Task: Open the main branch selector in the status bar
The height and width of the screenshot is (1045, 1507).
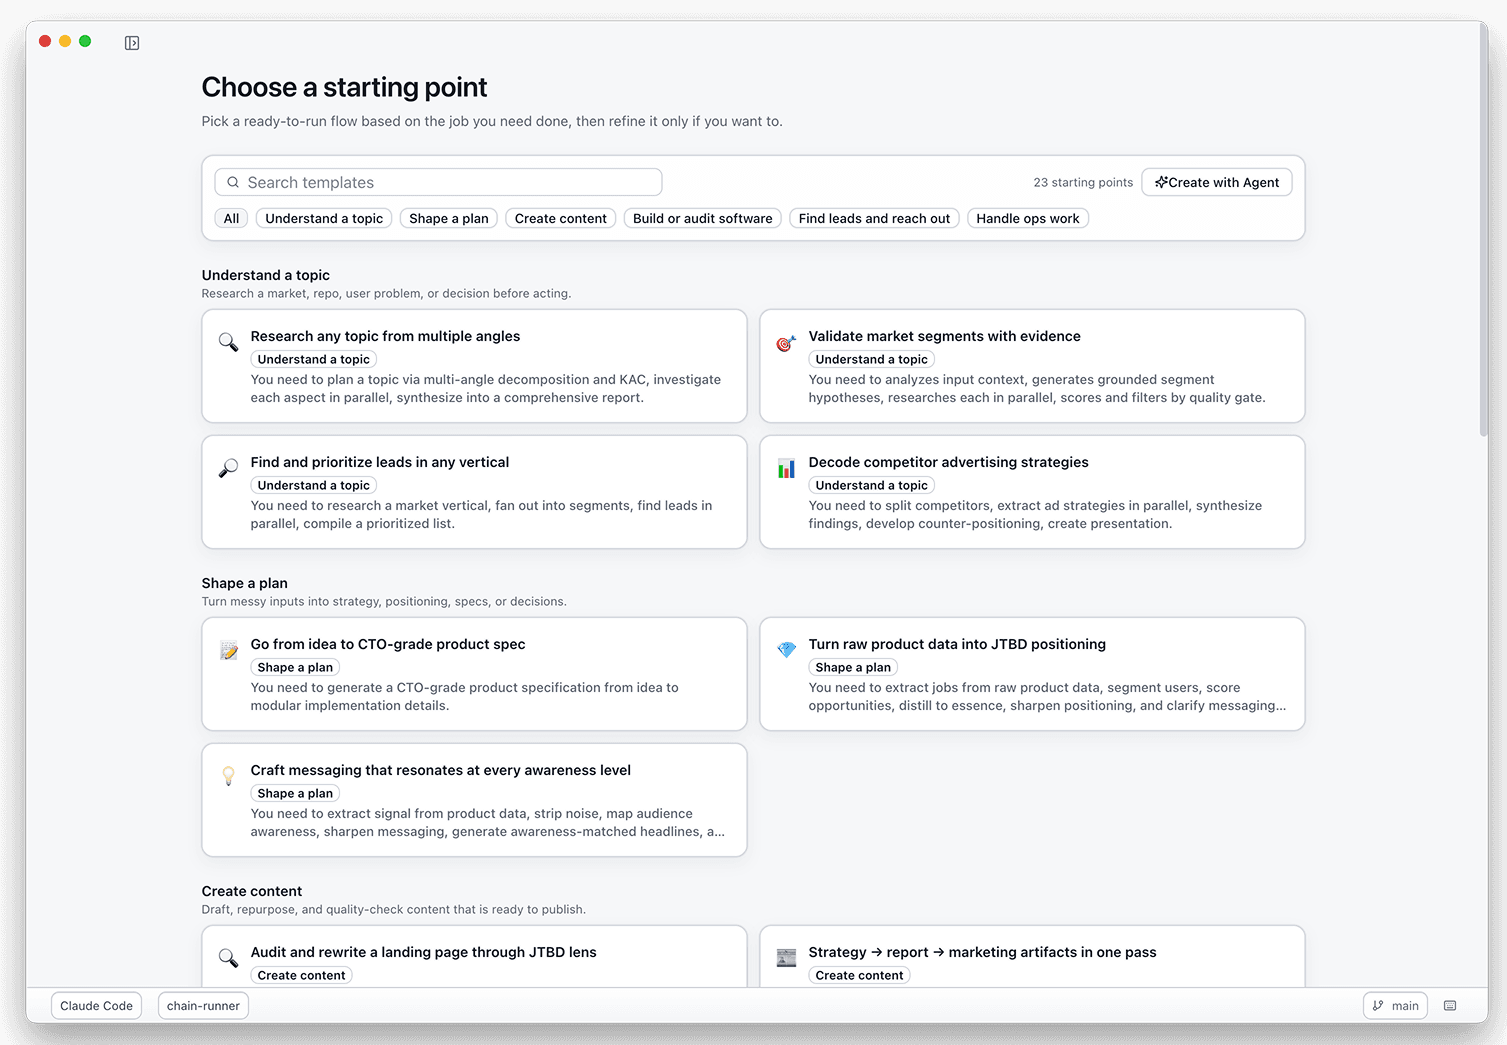Action: pyautogui.click(x=1395, y=1005)
